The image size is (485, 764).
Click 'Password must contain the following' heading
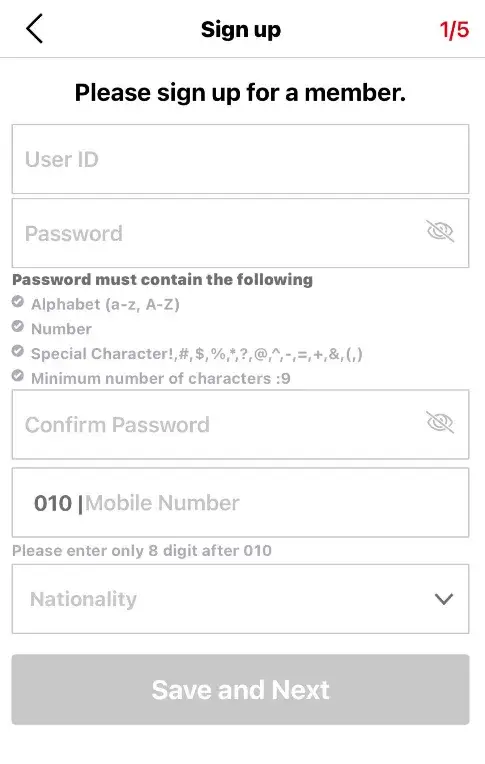(162, 280)
